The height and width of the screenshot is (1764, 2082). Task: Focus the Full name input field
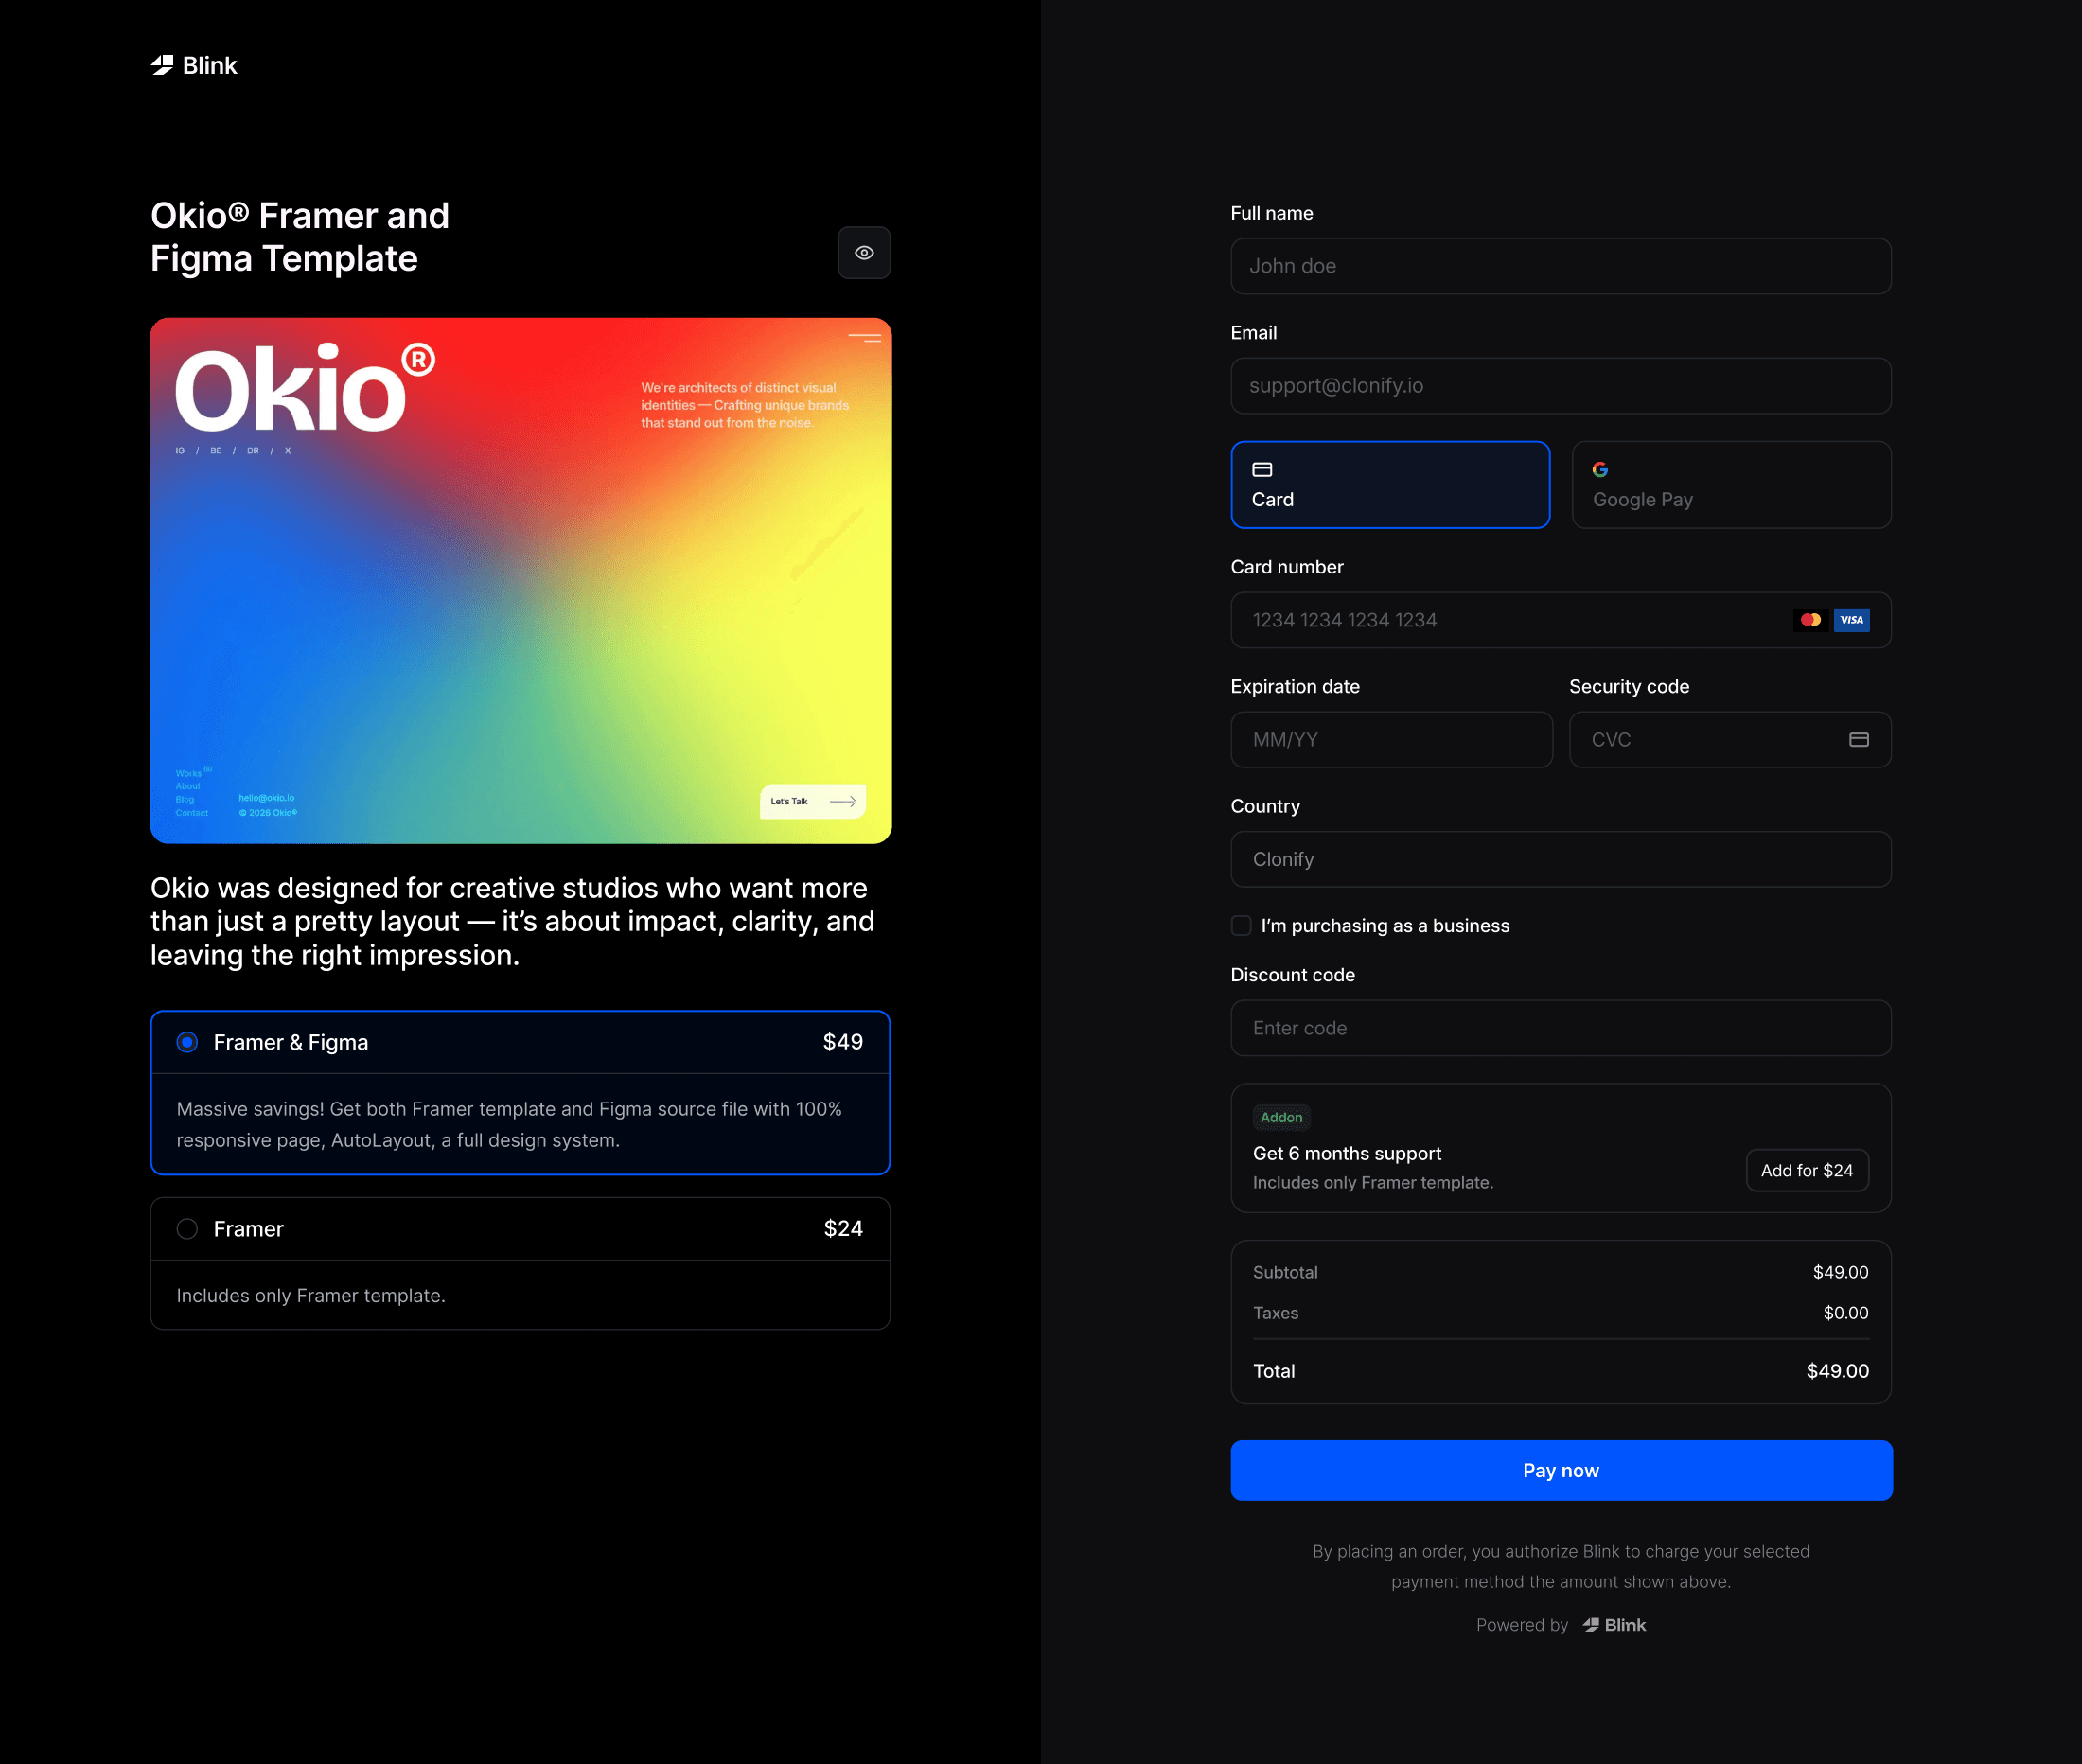point(1560,266)
